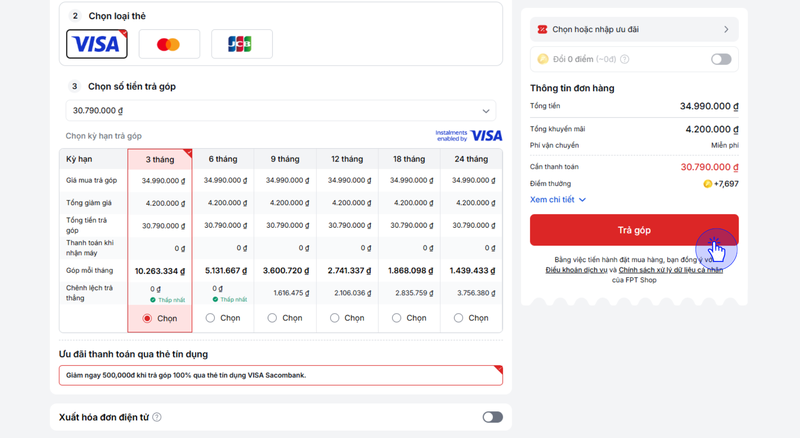Open the Chính sách xử lý dữ liệu cá nhân link

(670, 270)
